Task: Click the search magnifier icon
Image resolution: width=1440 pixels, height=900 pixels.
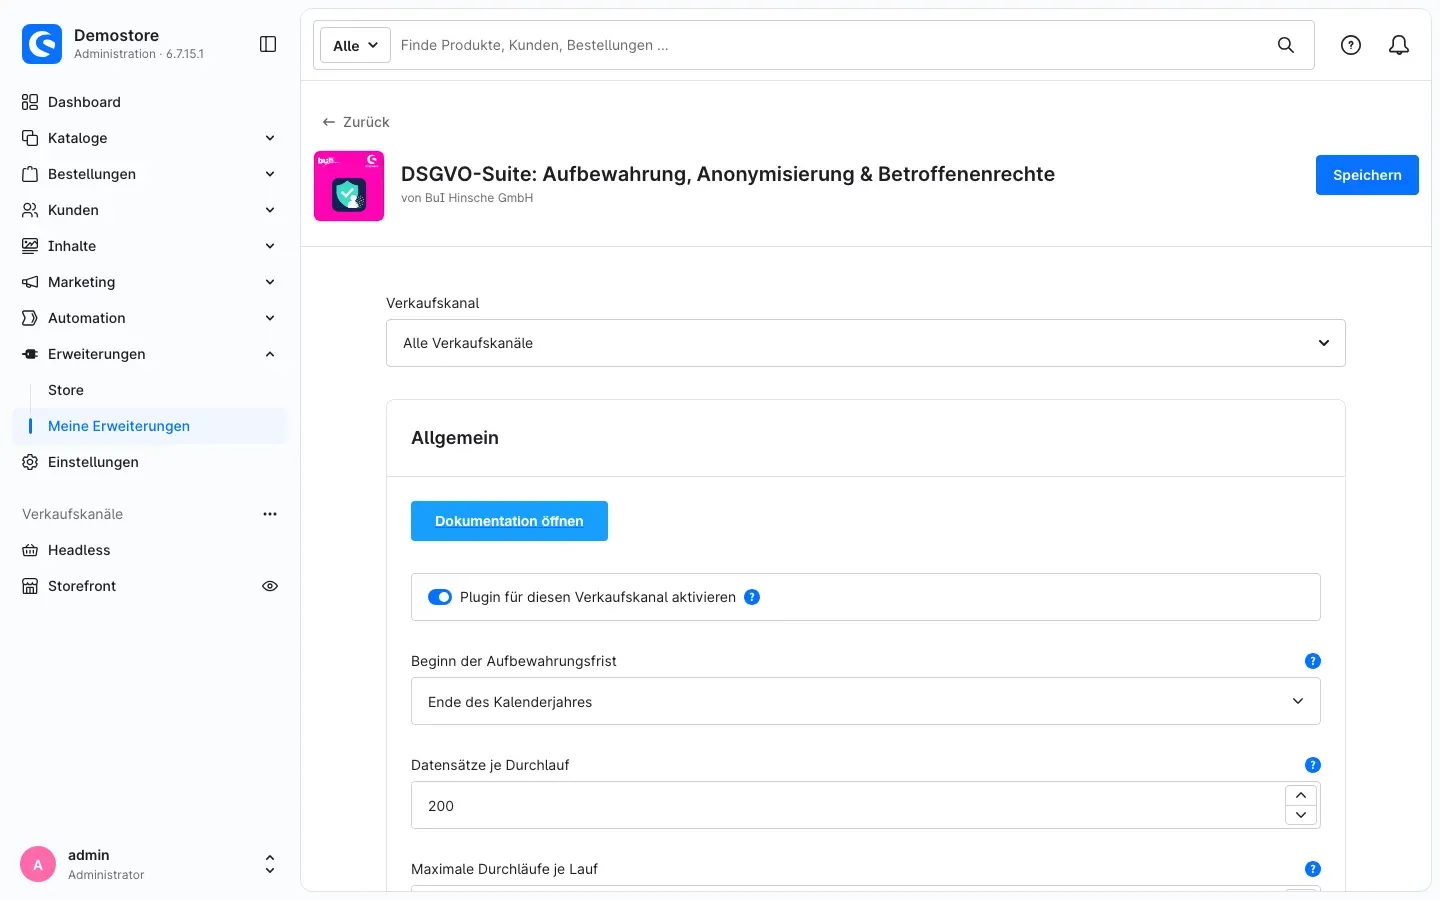Action: coord(1286,45)
